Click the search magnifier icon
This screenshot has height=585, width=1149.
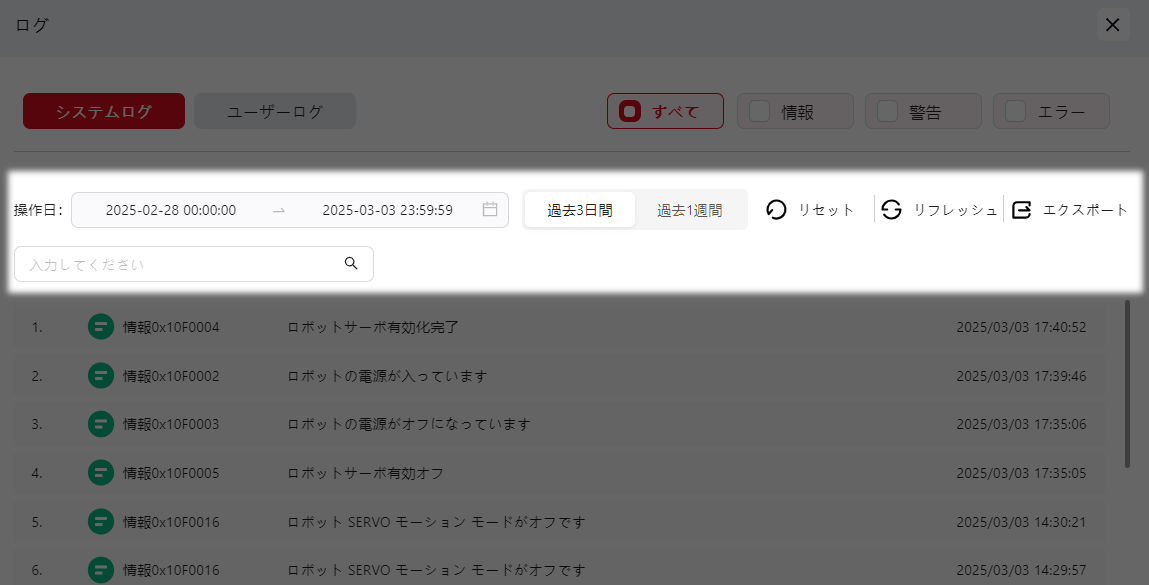tap(351, 263)
